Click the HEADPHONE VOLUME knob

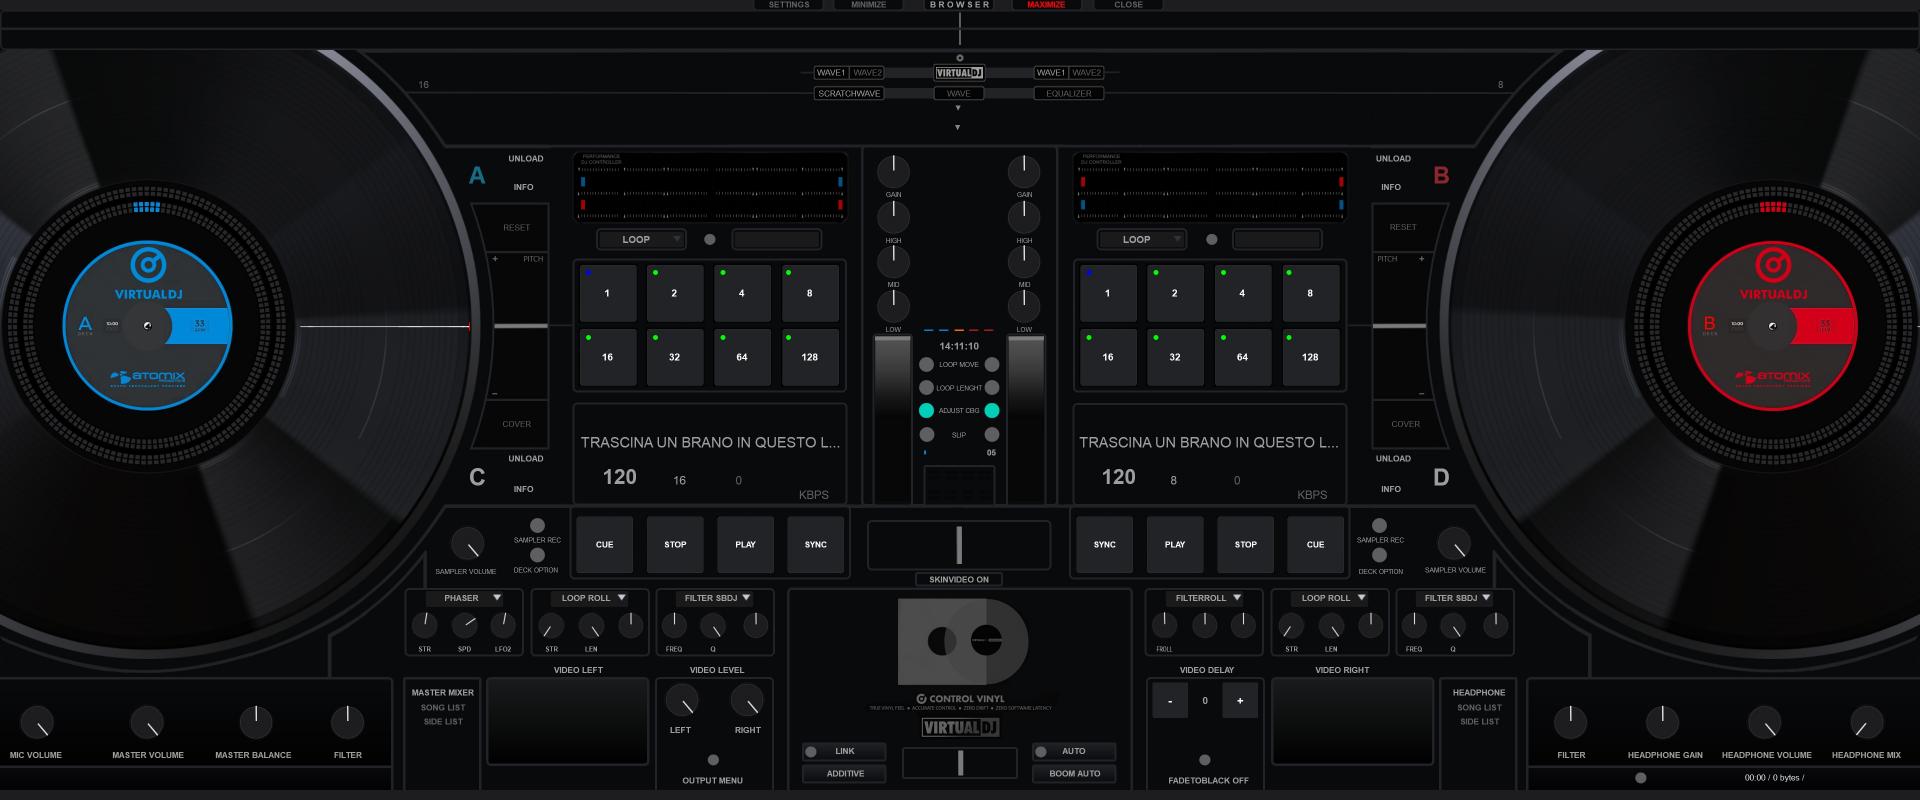pos(1764,722)
